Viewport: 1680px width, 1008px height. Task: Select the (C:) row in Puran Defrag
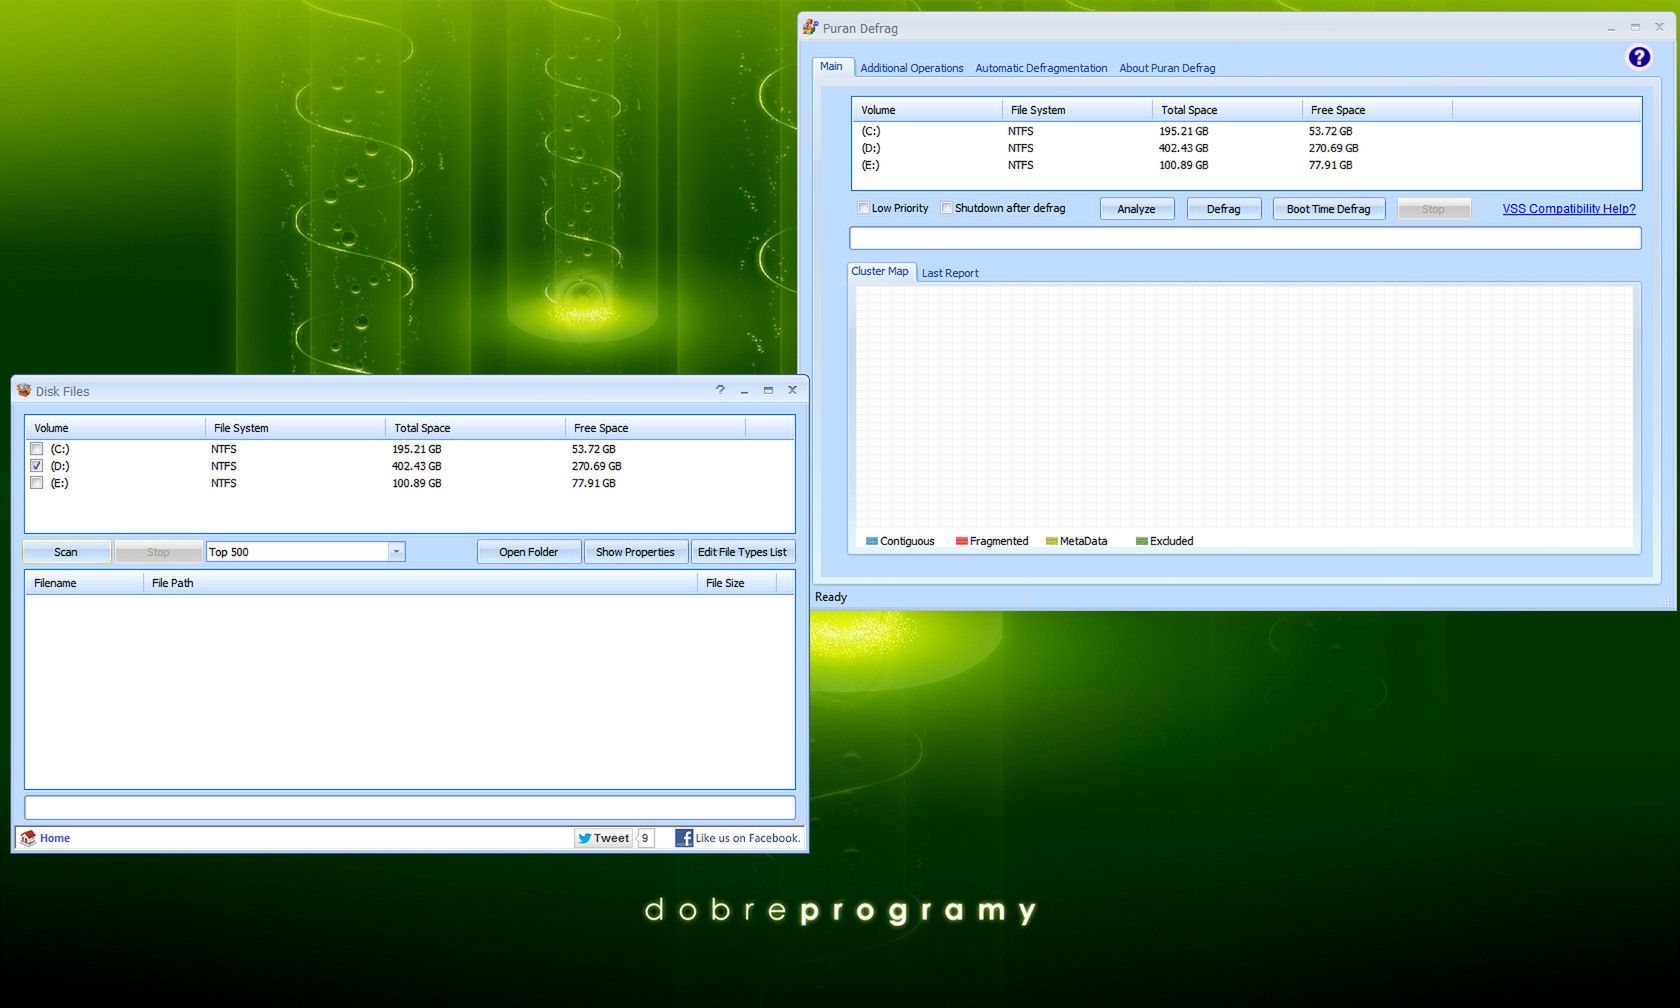[1246, 131]
